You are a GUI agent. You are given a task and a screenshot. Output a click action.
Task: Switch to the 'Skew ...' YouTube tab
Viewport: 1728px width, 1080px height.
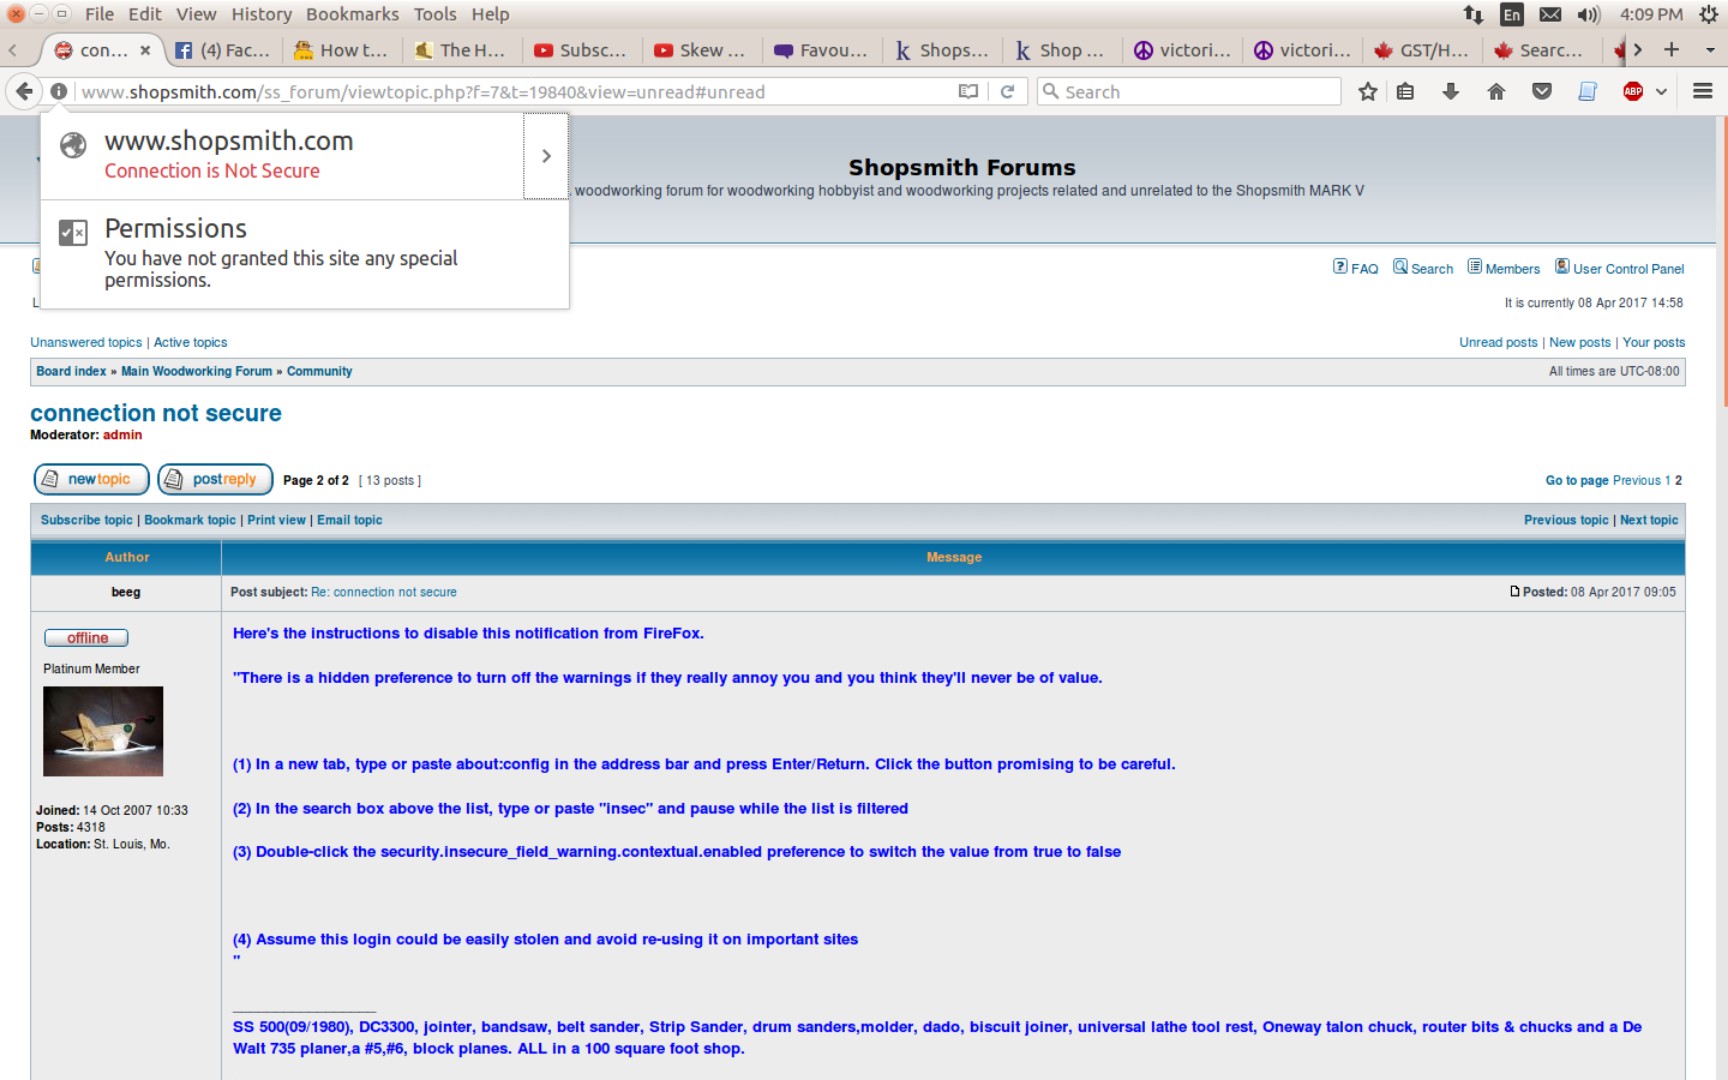point(700,50)
